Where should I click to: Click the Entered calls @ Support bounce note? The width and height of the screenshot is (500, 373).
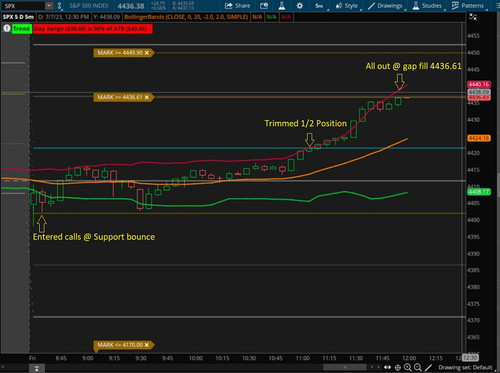click(94, 237)
